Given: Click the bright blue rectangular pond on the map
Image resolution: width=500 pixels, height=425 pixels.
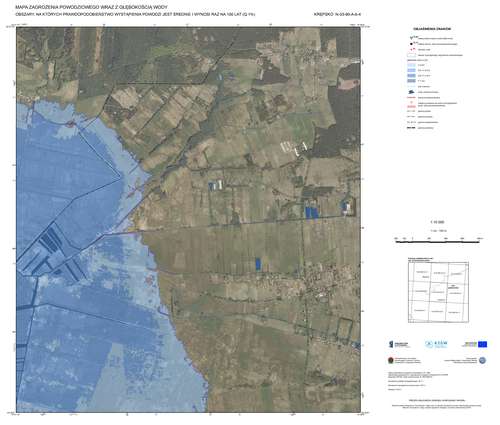Looking at the screenshot, I should click(258, 264).
